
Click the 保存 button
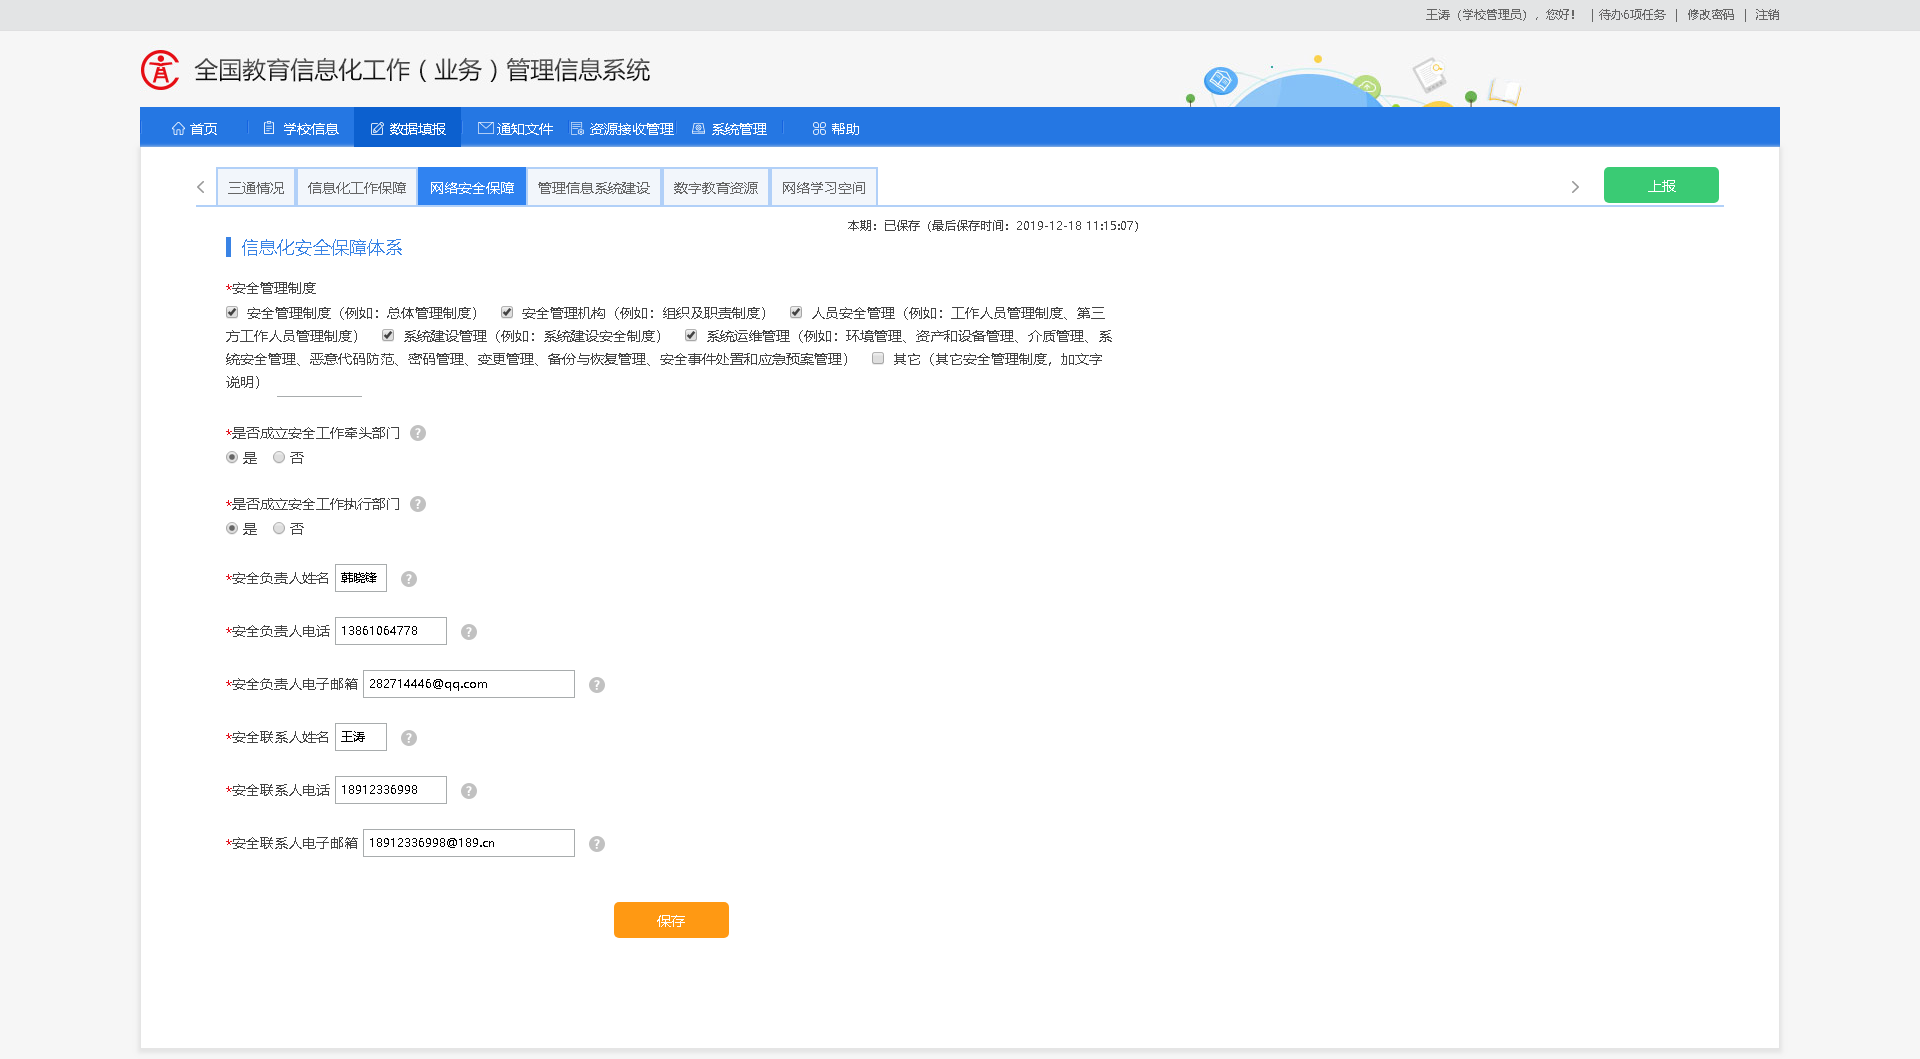point(671,920)
